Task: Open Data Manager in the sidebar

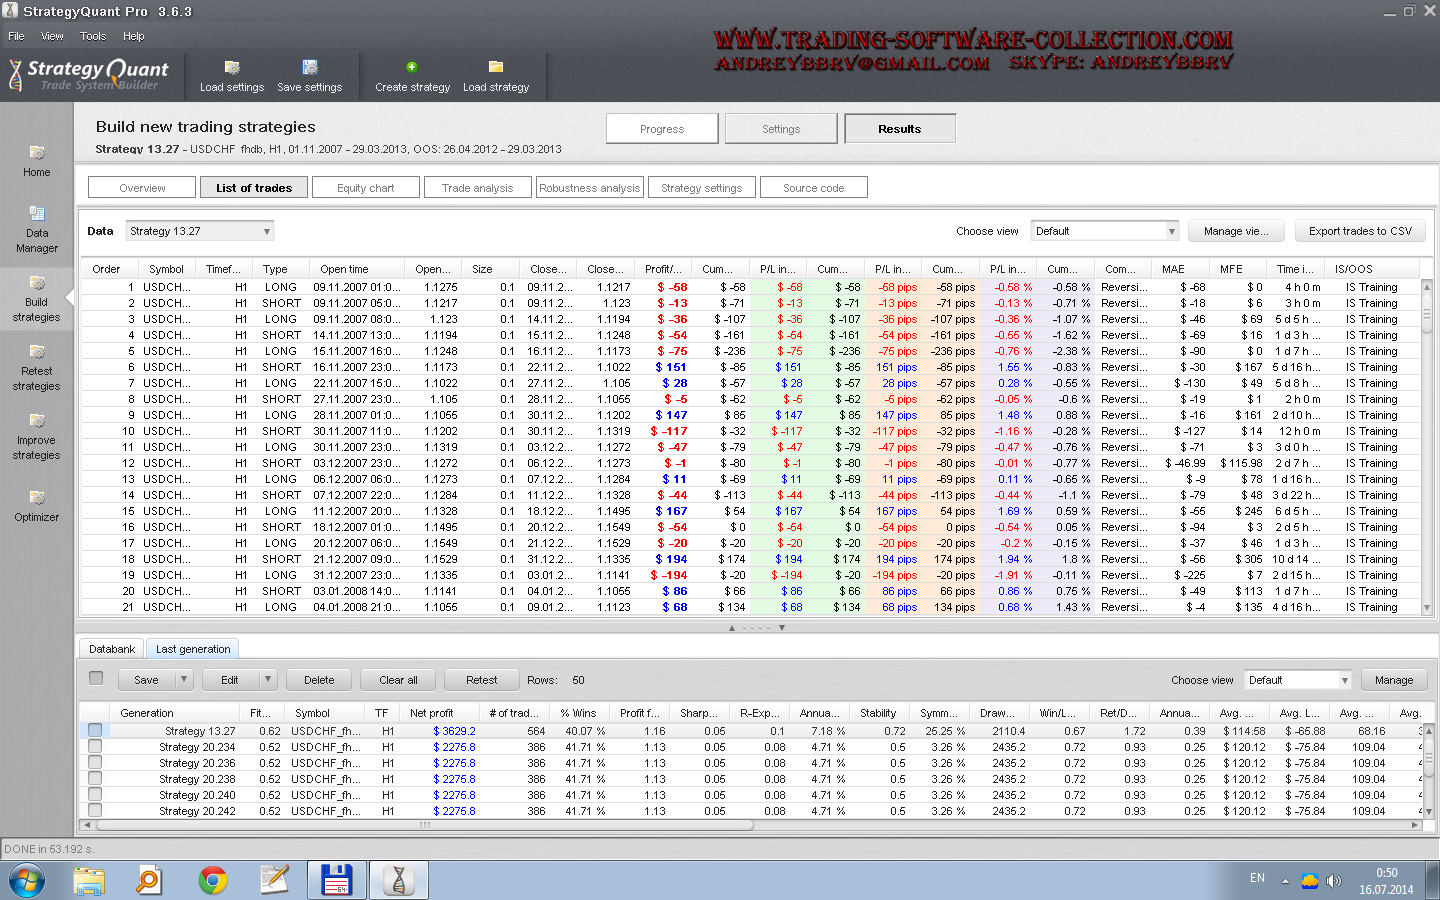Action: [37, 228]
